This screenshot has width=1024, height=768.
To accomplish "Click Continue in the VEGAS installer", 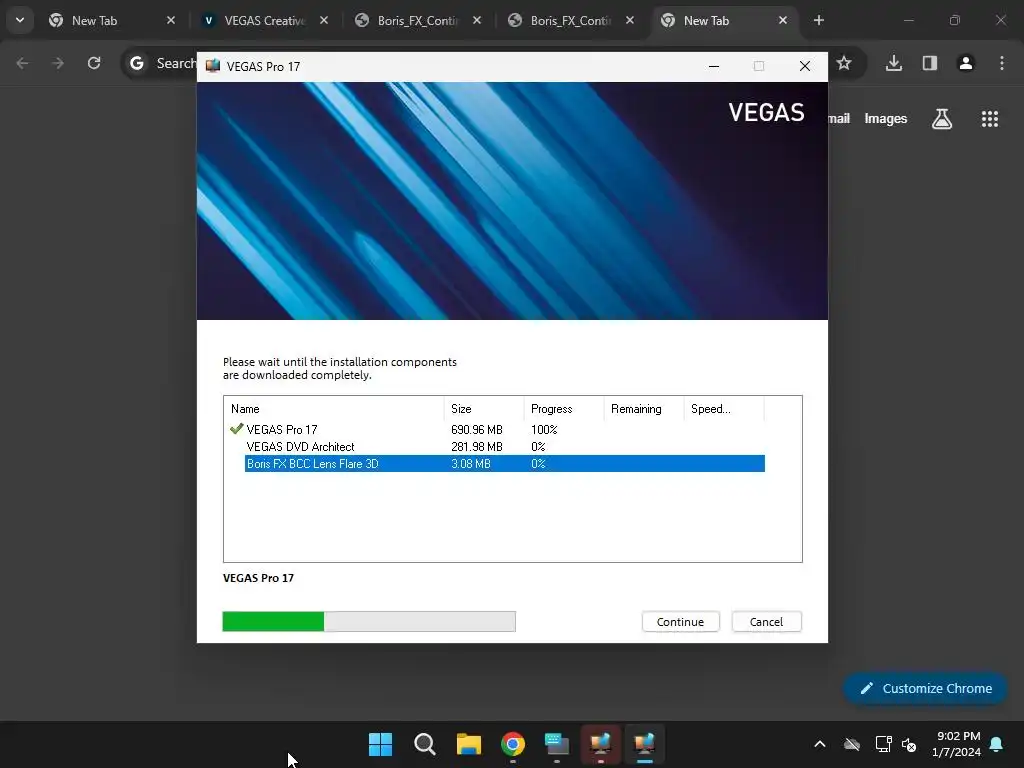I will tap(680, 622).
